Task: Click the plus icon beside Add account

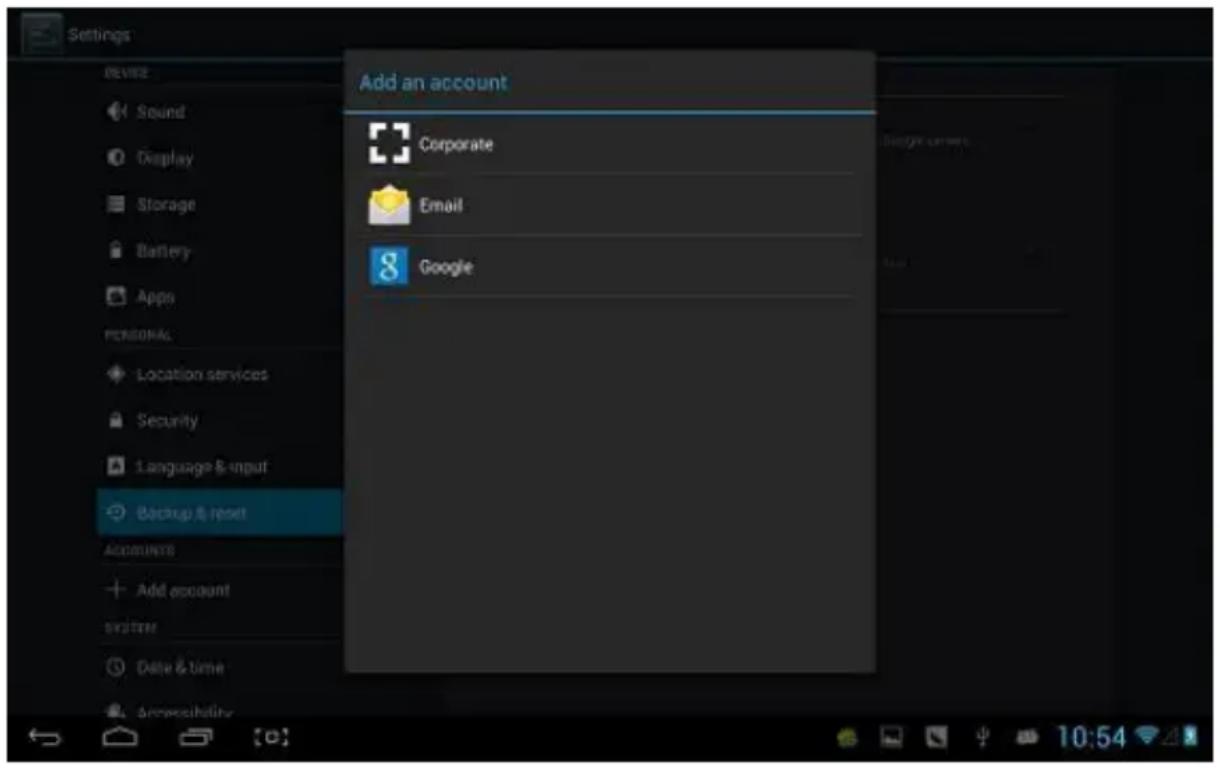Action: (116, 590)
